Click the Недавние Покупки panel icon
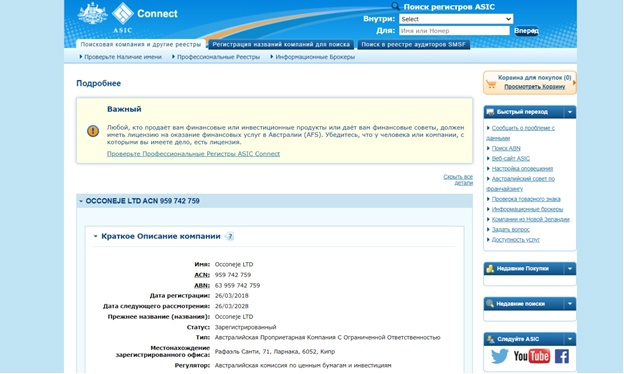Screen dimensions: 624x374 click(490, 269)
